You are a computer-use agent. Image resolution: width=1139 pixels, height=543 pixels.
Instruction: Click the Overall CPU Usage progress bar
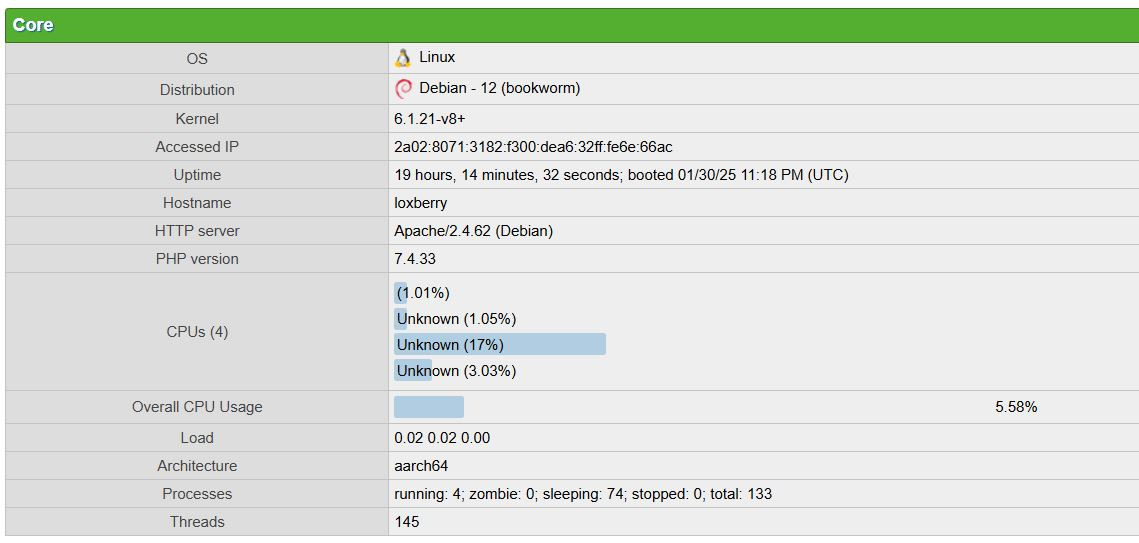tap(429, 407)
